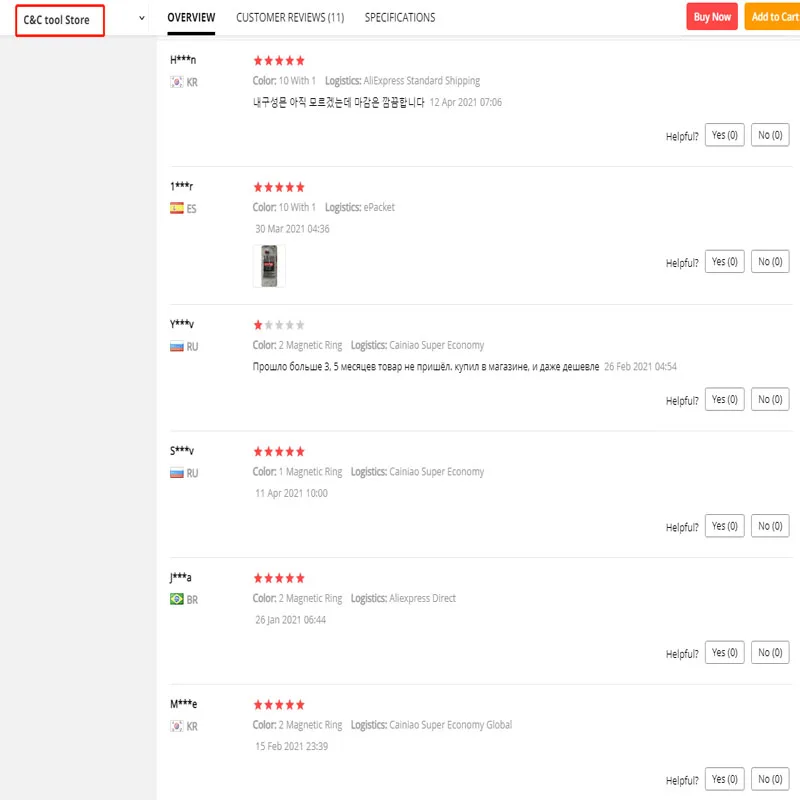Open the C&C tool Store name
The height and width of the screenshot is (800, 800).
coord(59,20)
